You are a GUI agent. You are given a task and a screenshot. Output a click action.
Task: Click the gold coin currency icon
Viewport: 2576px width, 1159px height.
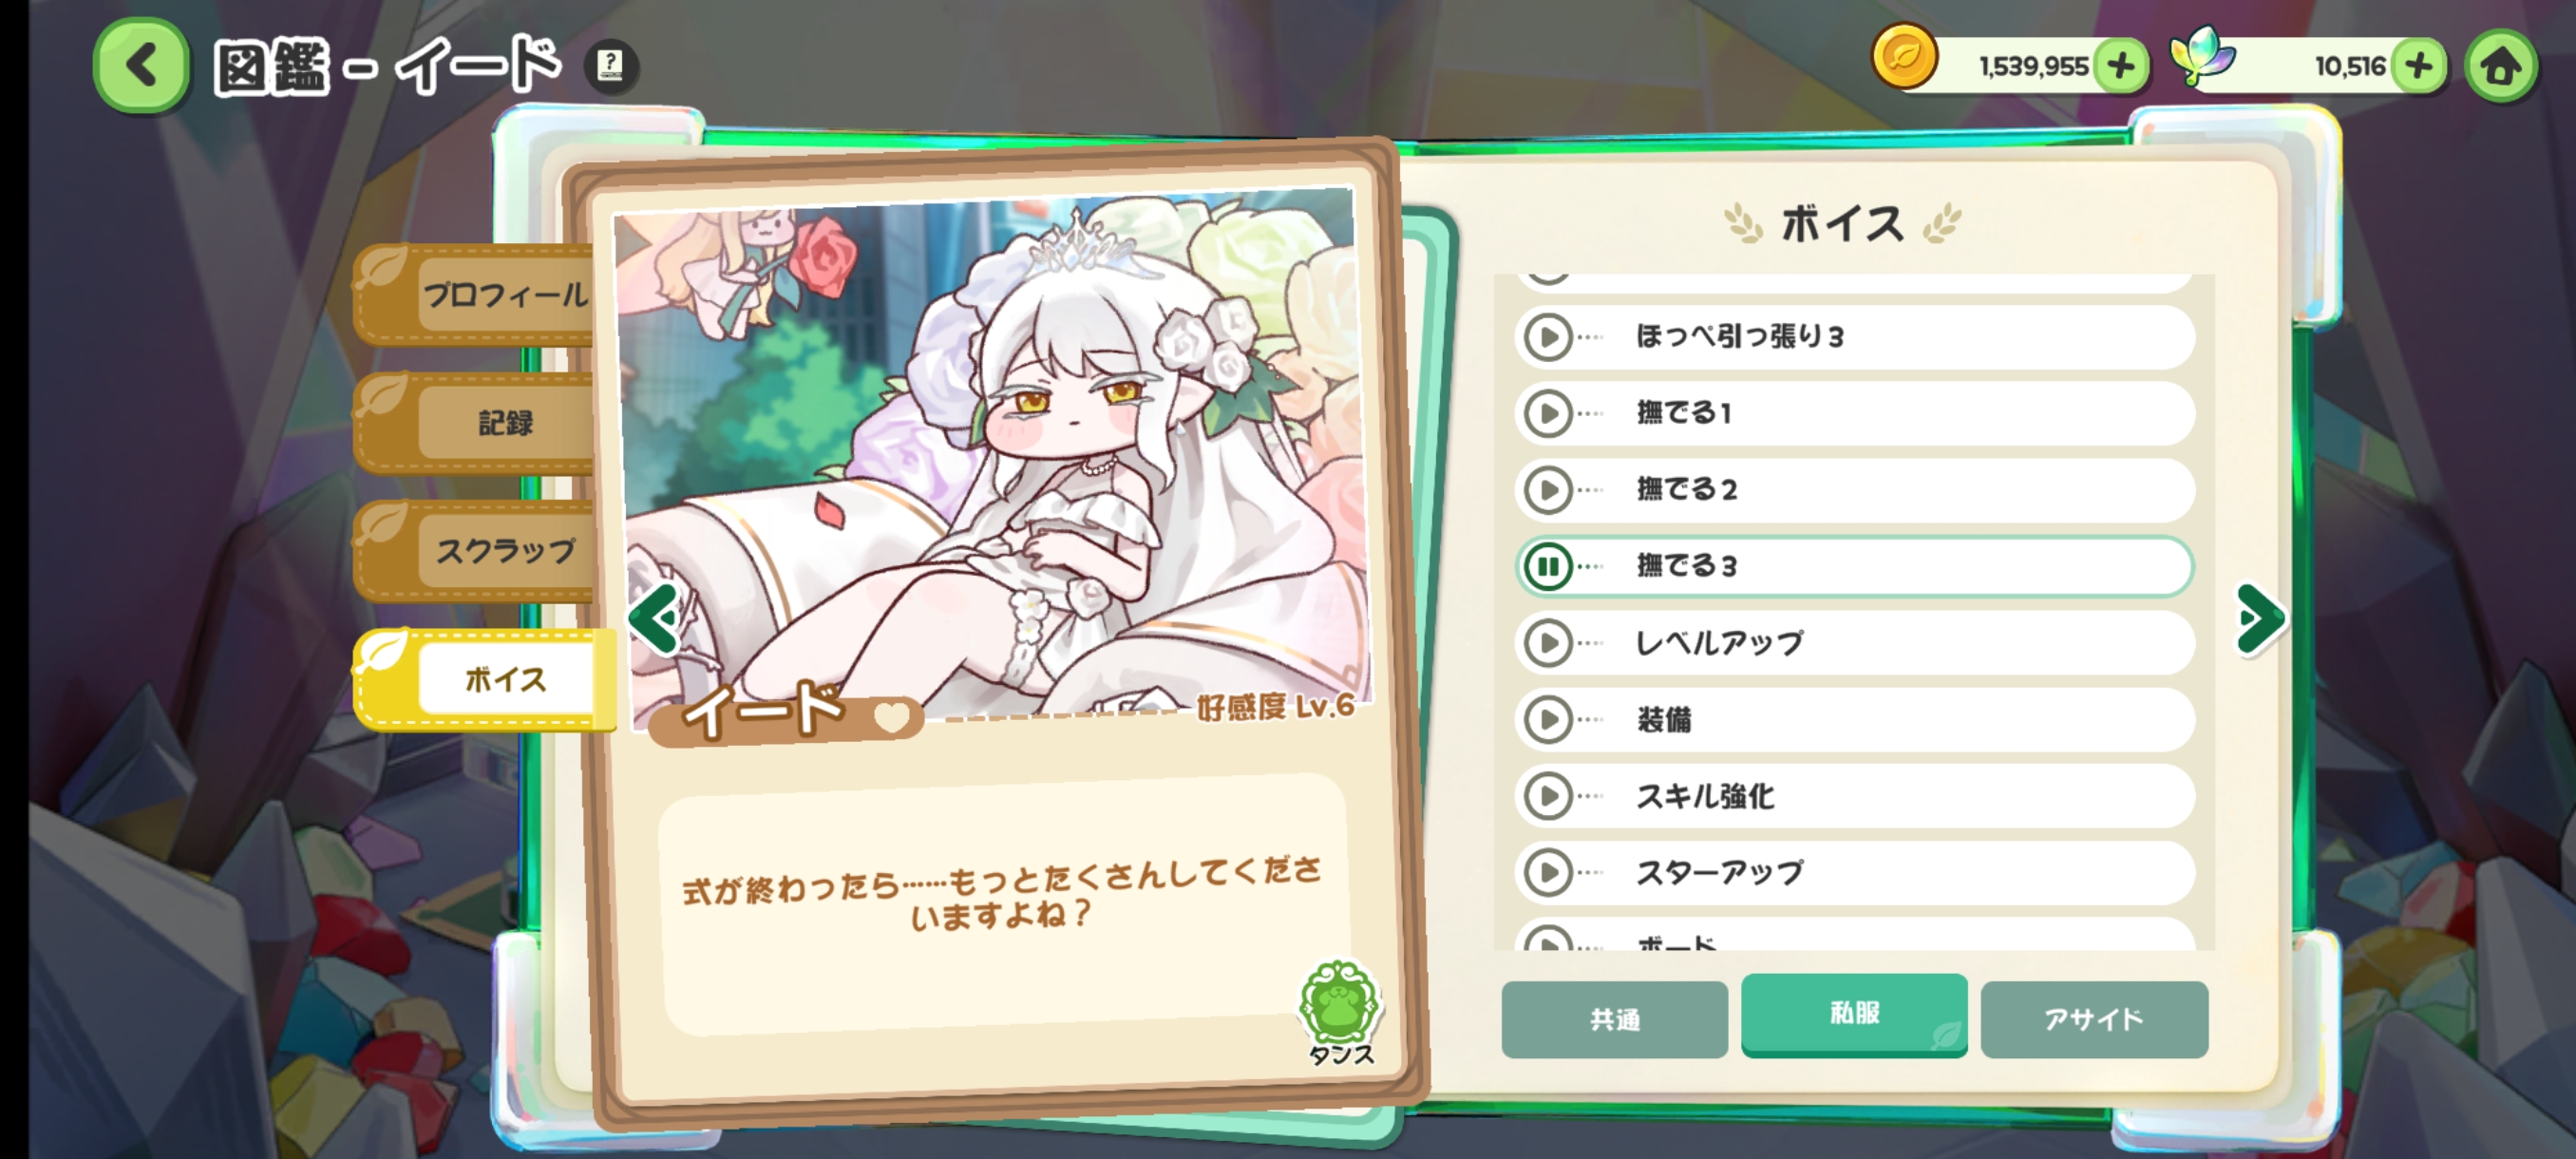pyautogui.click(x=1904, y=58)
